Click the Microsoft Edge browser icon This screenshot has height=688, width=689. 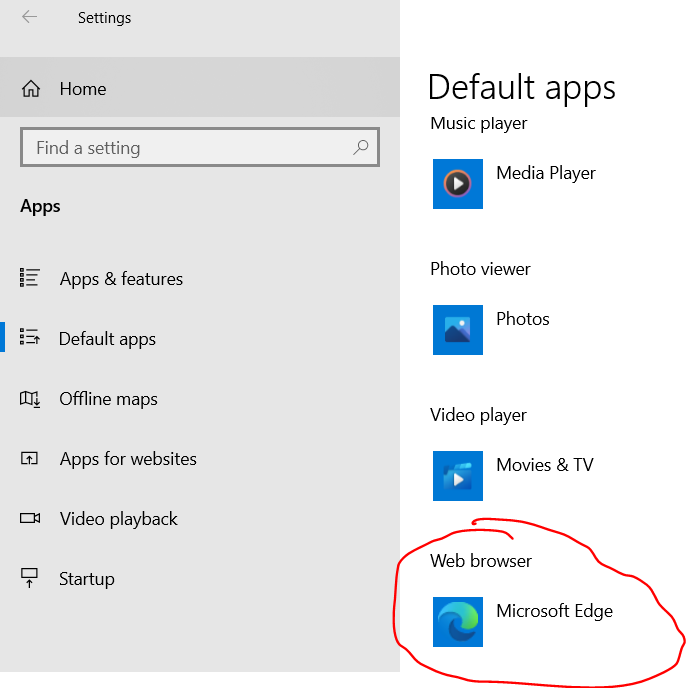click(458, 622)
